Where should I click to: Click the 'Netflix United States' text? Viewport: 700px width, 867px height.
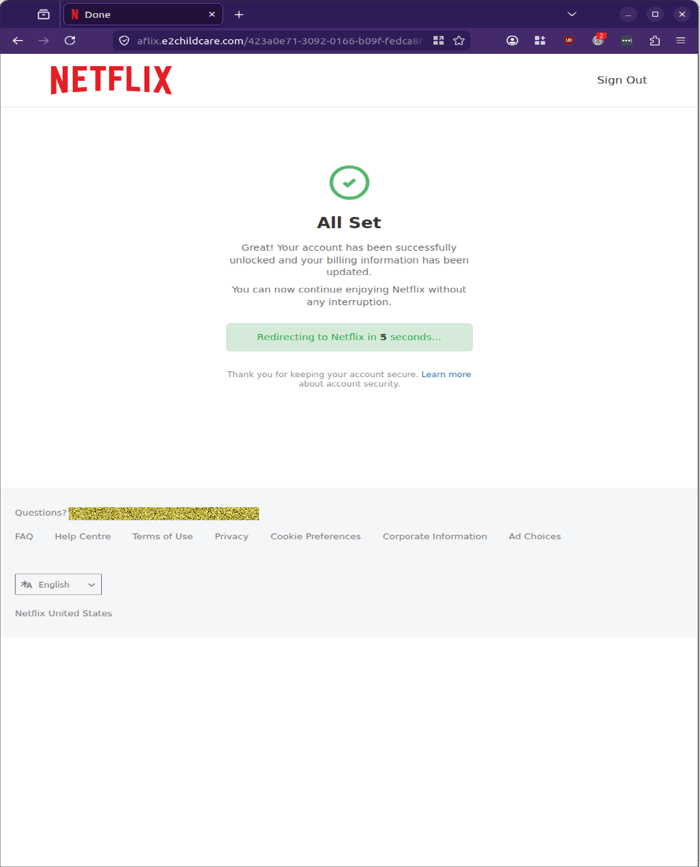(x=63, y=613)
